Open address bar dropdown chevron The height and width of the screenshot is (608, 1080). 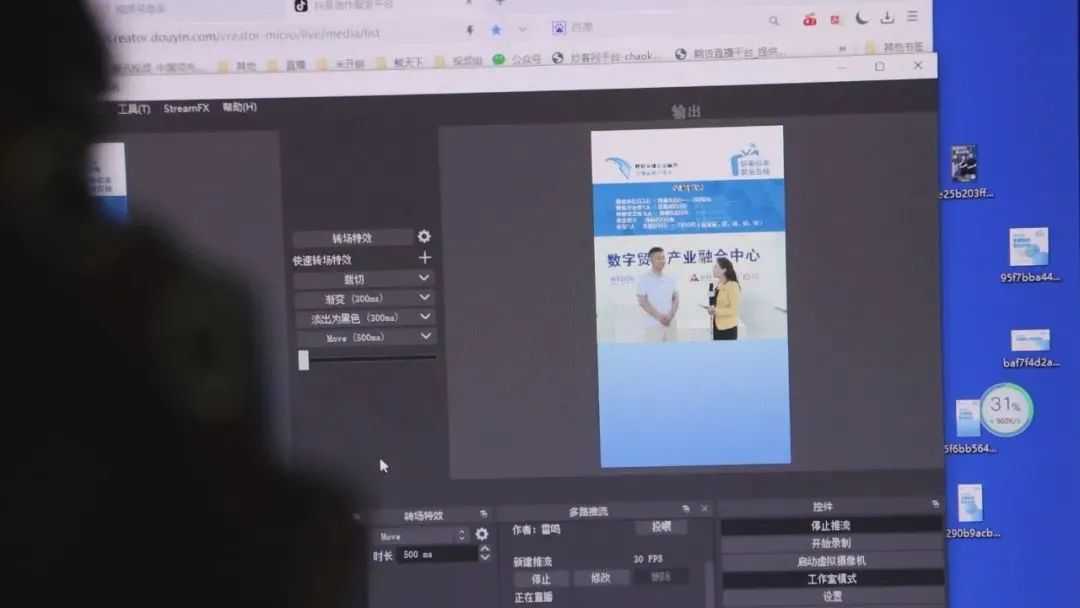coord(523,29)
